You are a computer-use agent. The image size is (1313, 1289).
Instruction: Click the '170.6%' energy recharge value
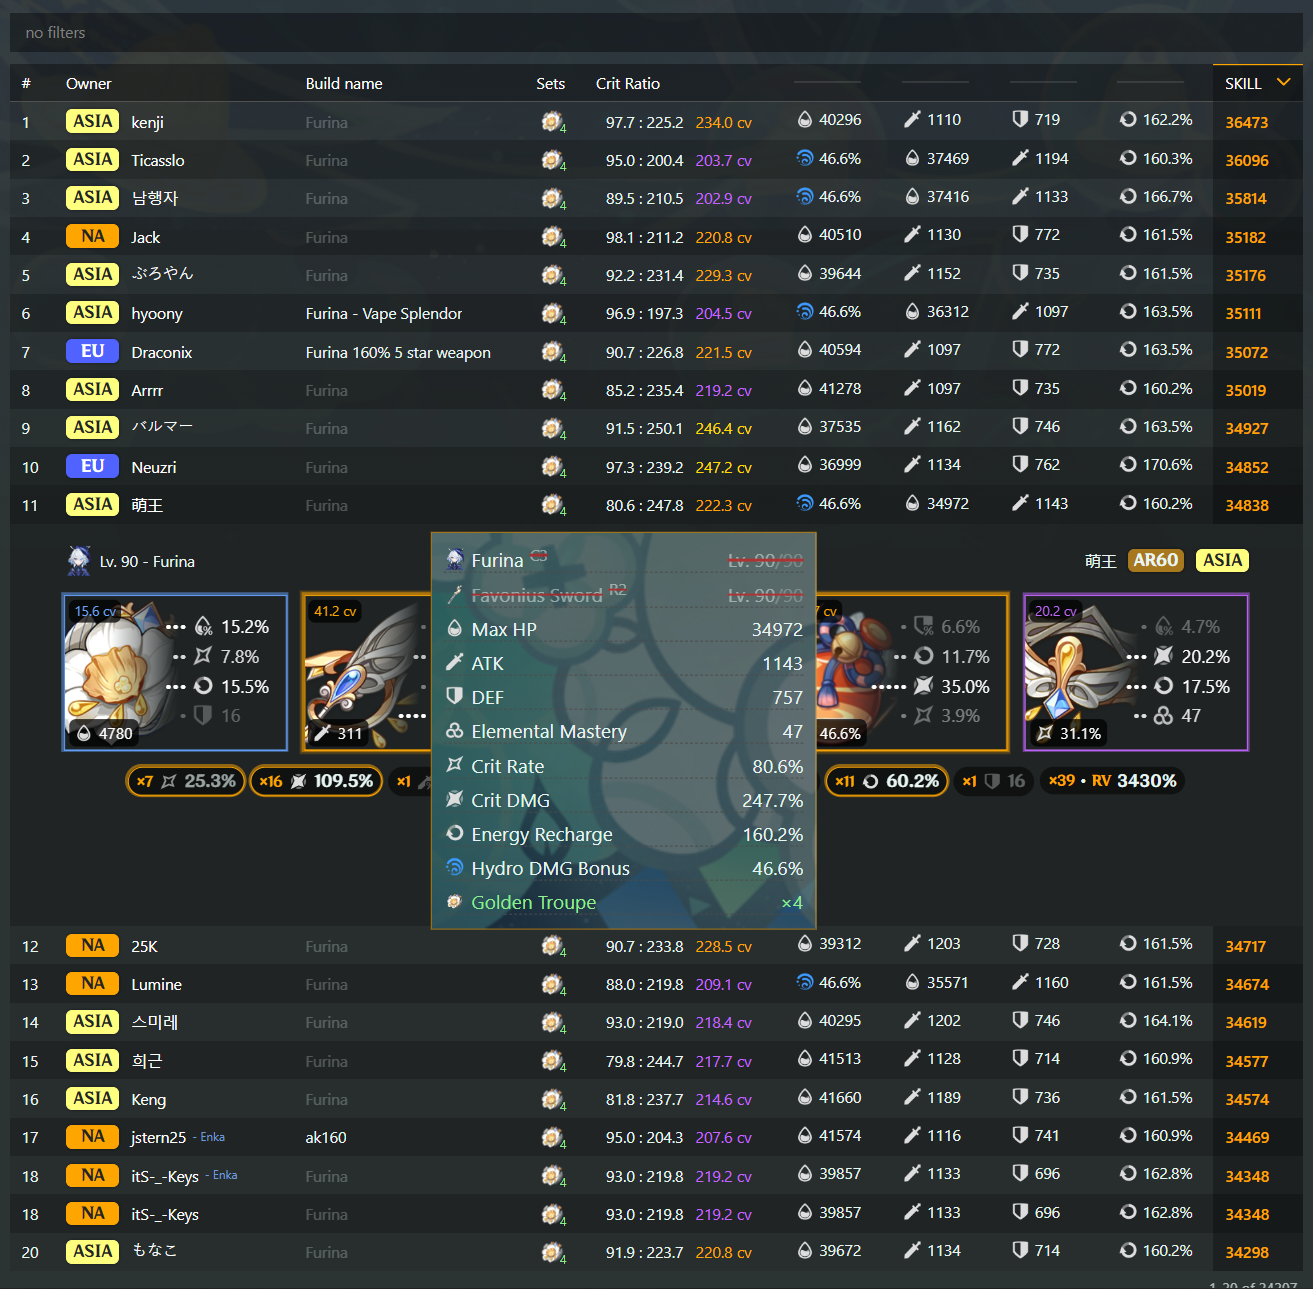[x=1168, y=465]
